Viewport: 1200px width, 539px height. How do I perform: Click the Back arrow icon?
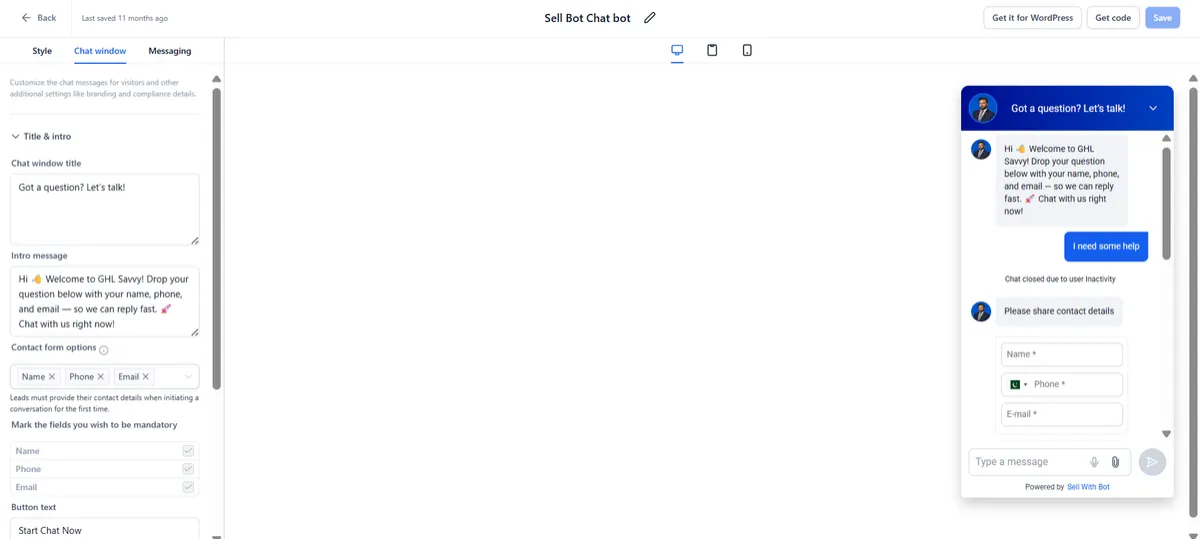pyautogui.click(x=26, y=18)
